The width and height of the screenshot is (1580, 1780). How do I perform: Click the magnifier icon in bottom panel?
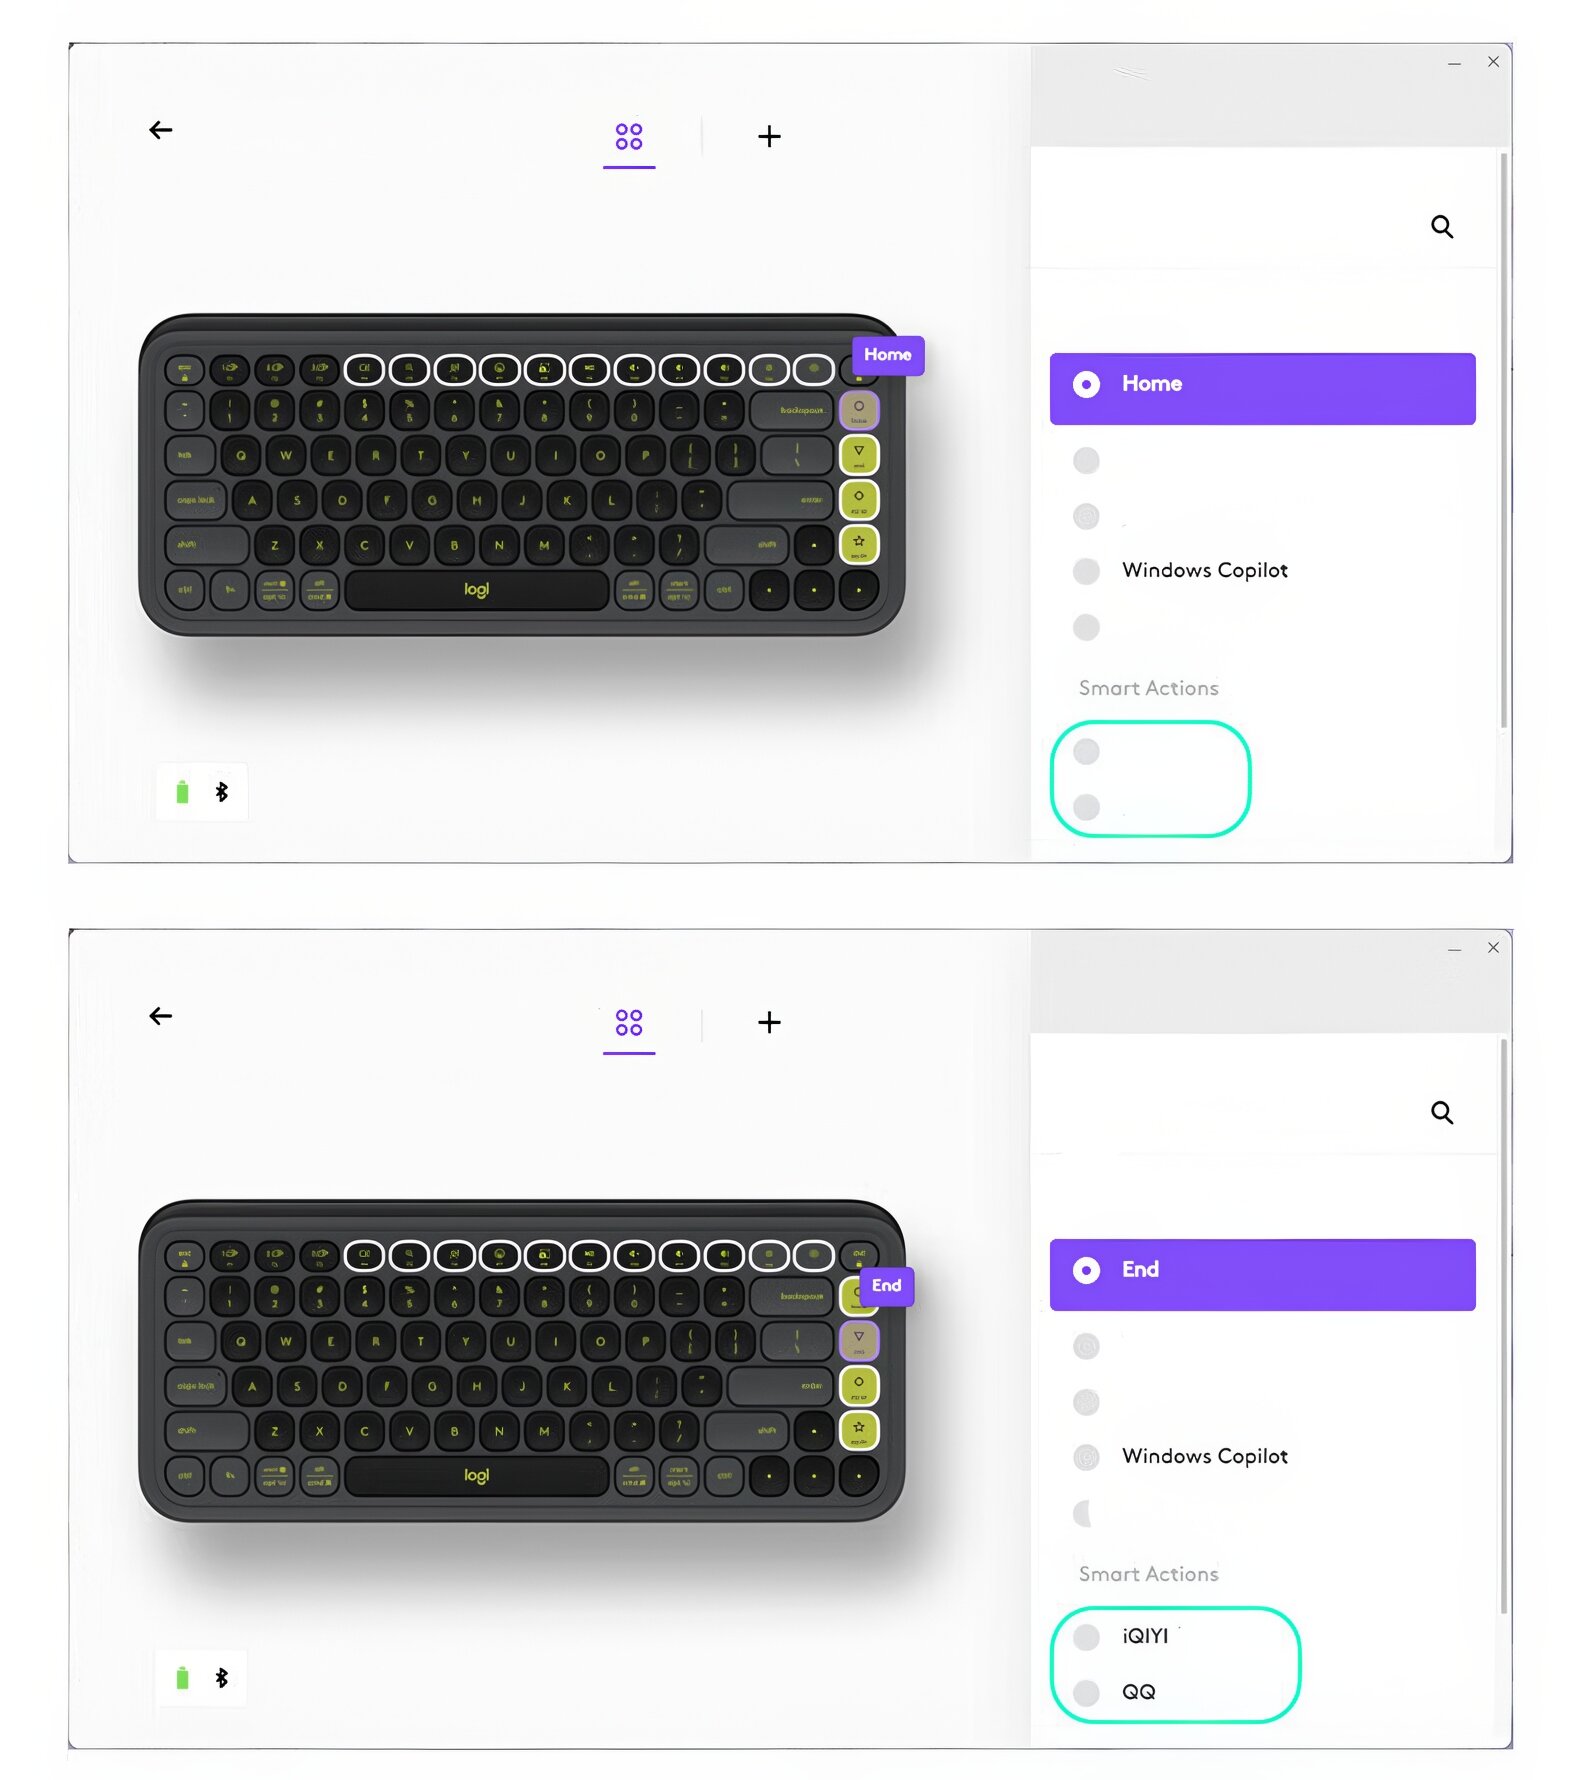coord(1441,1113)
